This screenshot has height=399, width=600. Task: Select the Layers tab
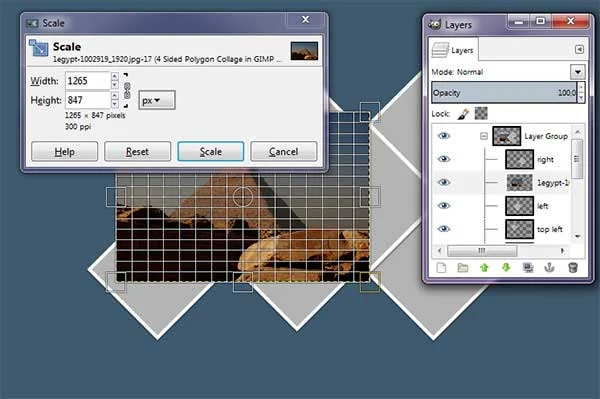pyautogui.click(x=453, y=50)
